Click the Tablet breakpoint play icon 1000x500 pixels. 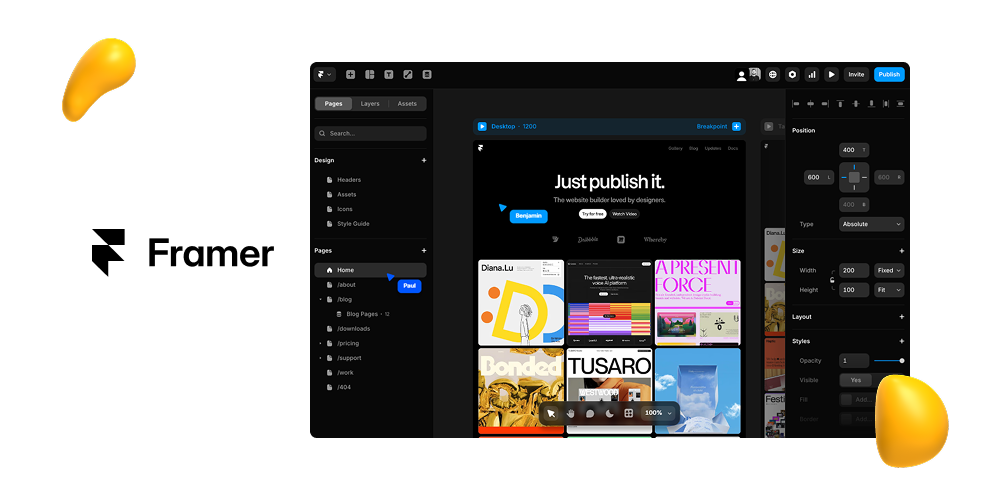pyautogui.click(x=768, y=126)
